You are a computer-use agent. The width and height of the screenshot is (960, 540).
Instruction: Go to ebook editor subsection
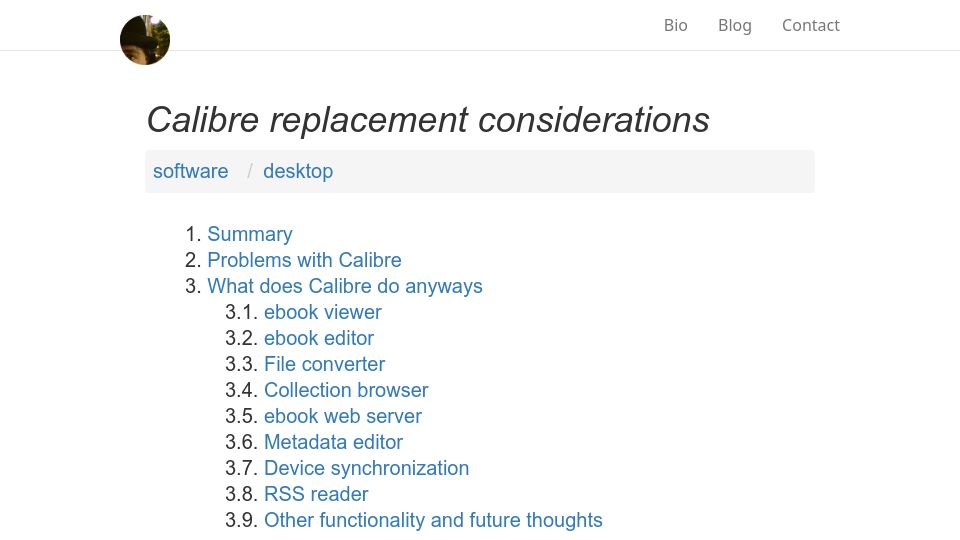319,338
